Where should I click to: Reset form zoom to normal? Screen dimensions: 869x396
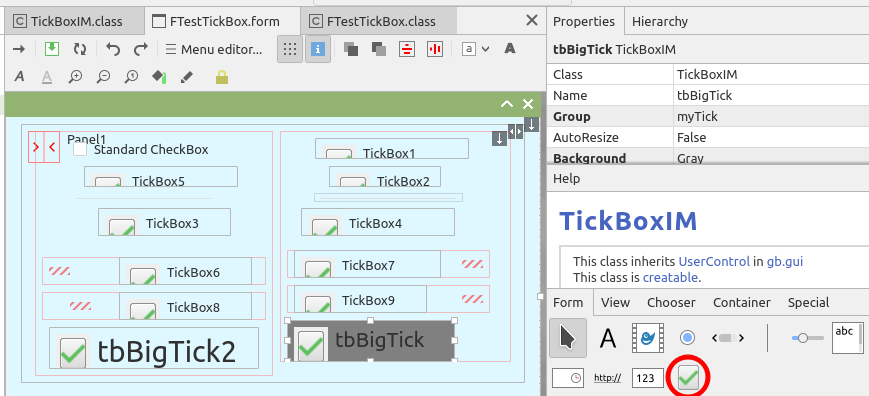131,77
